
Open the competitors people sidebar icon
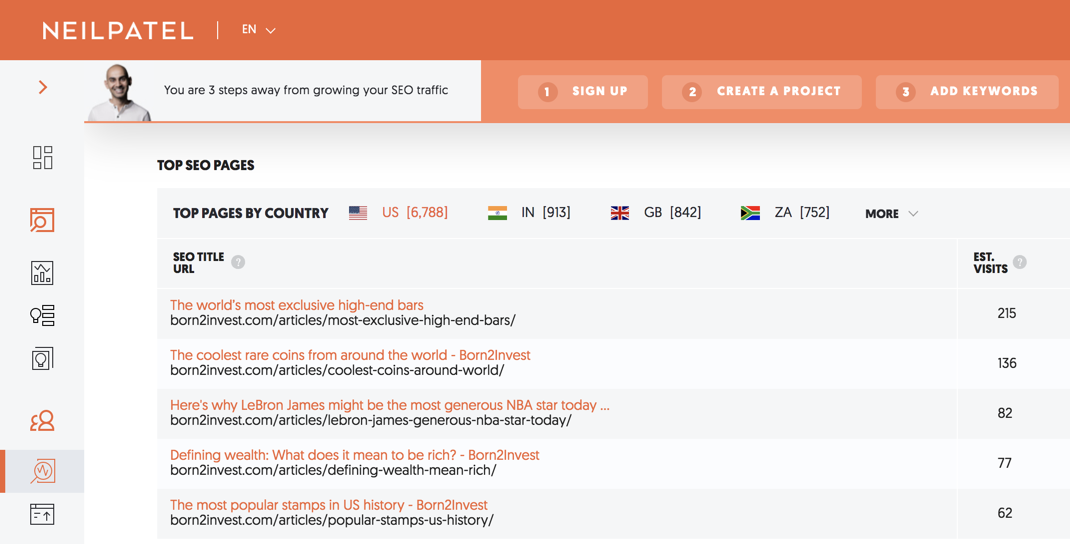42,420
